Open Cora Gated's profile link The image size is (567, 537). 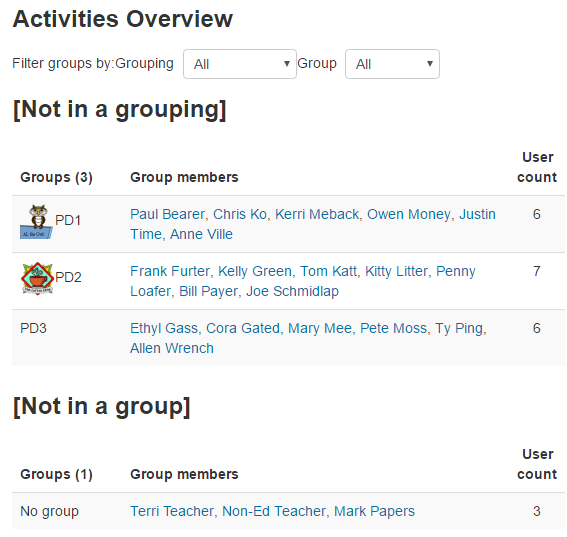point(243,328)
